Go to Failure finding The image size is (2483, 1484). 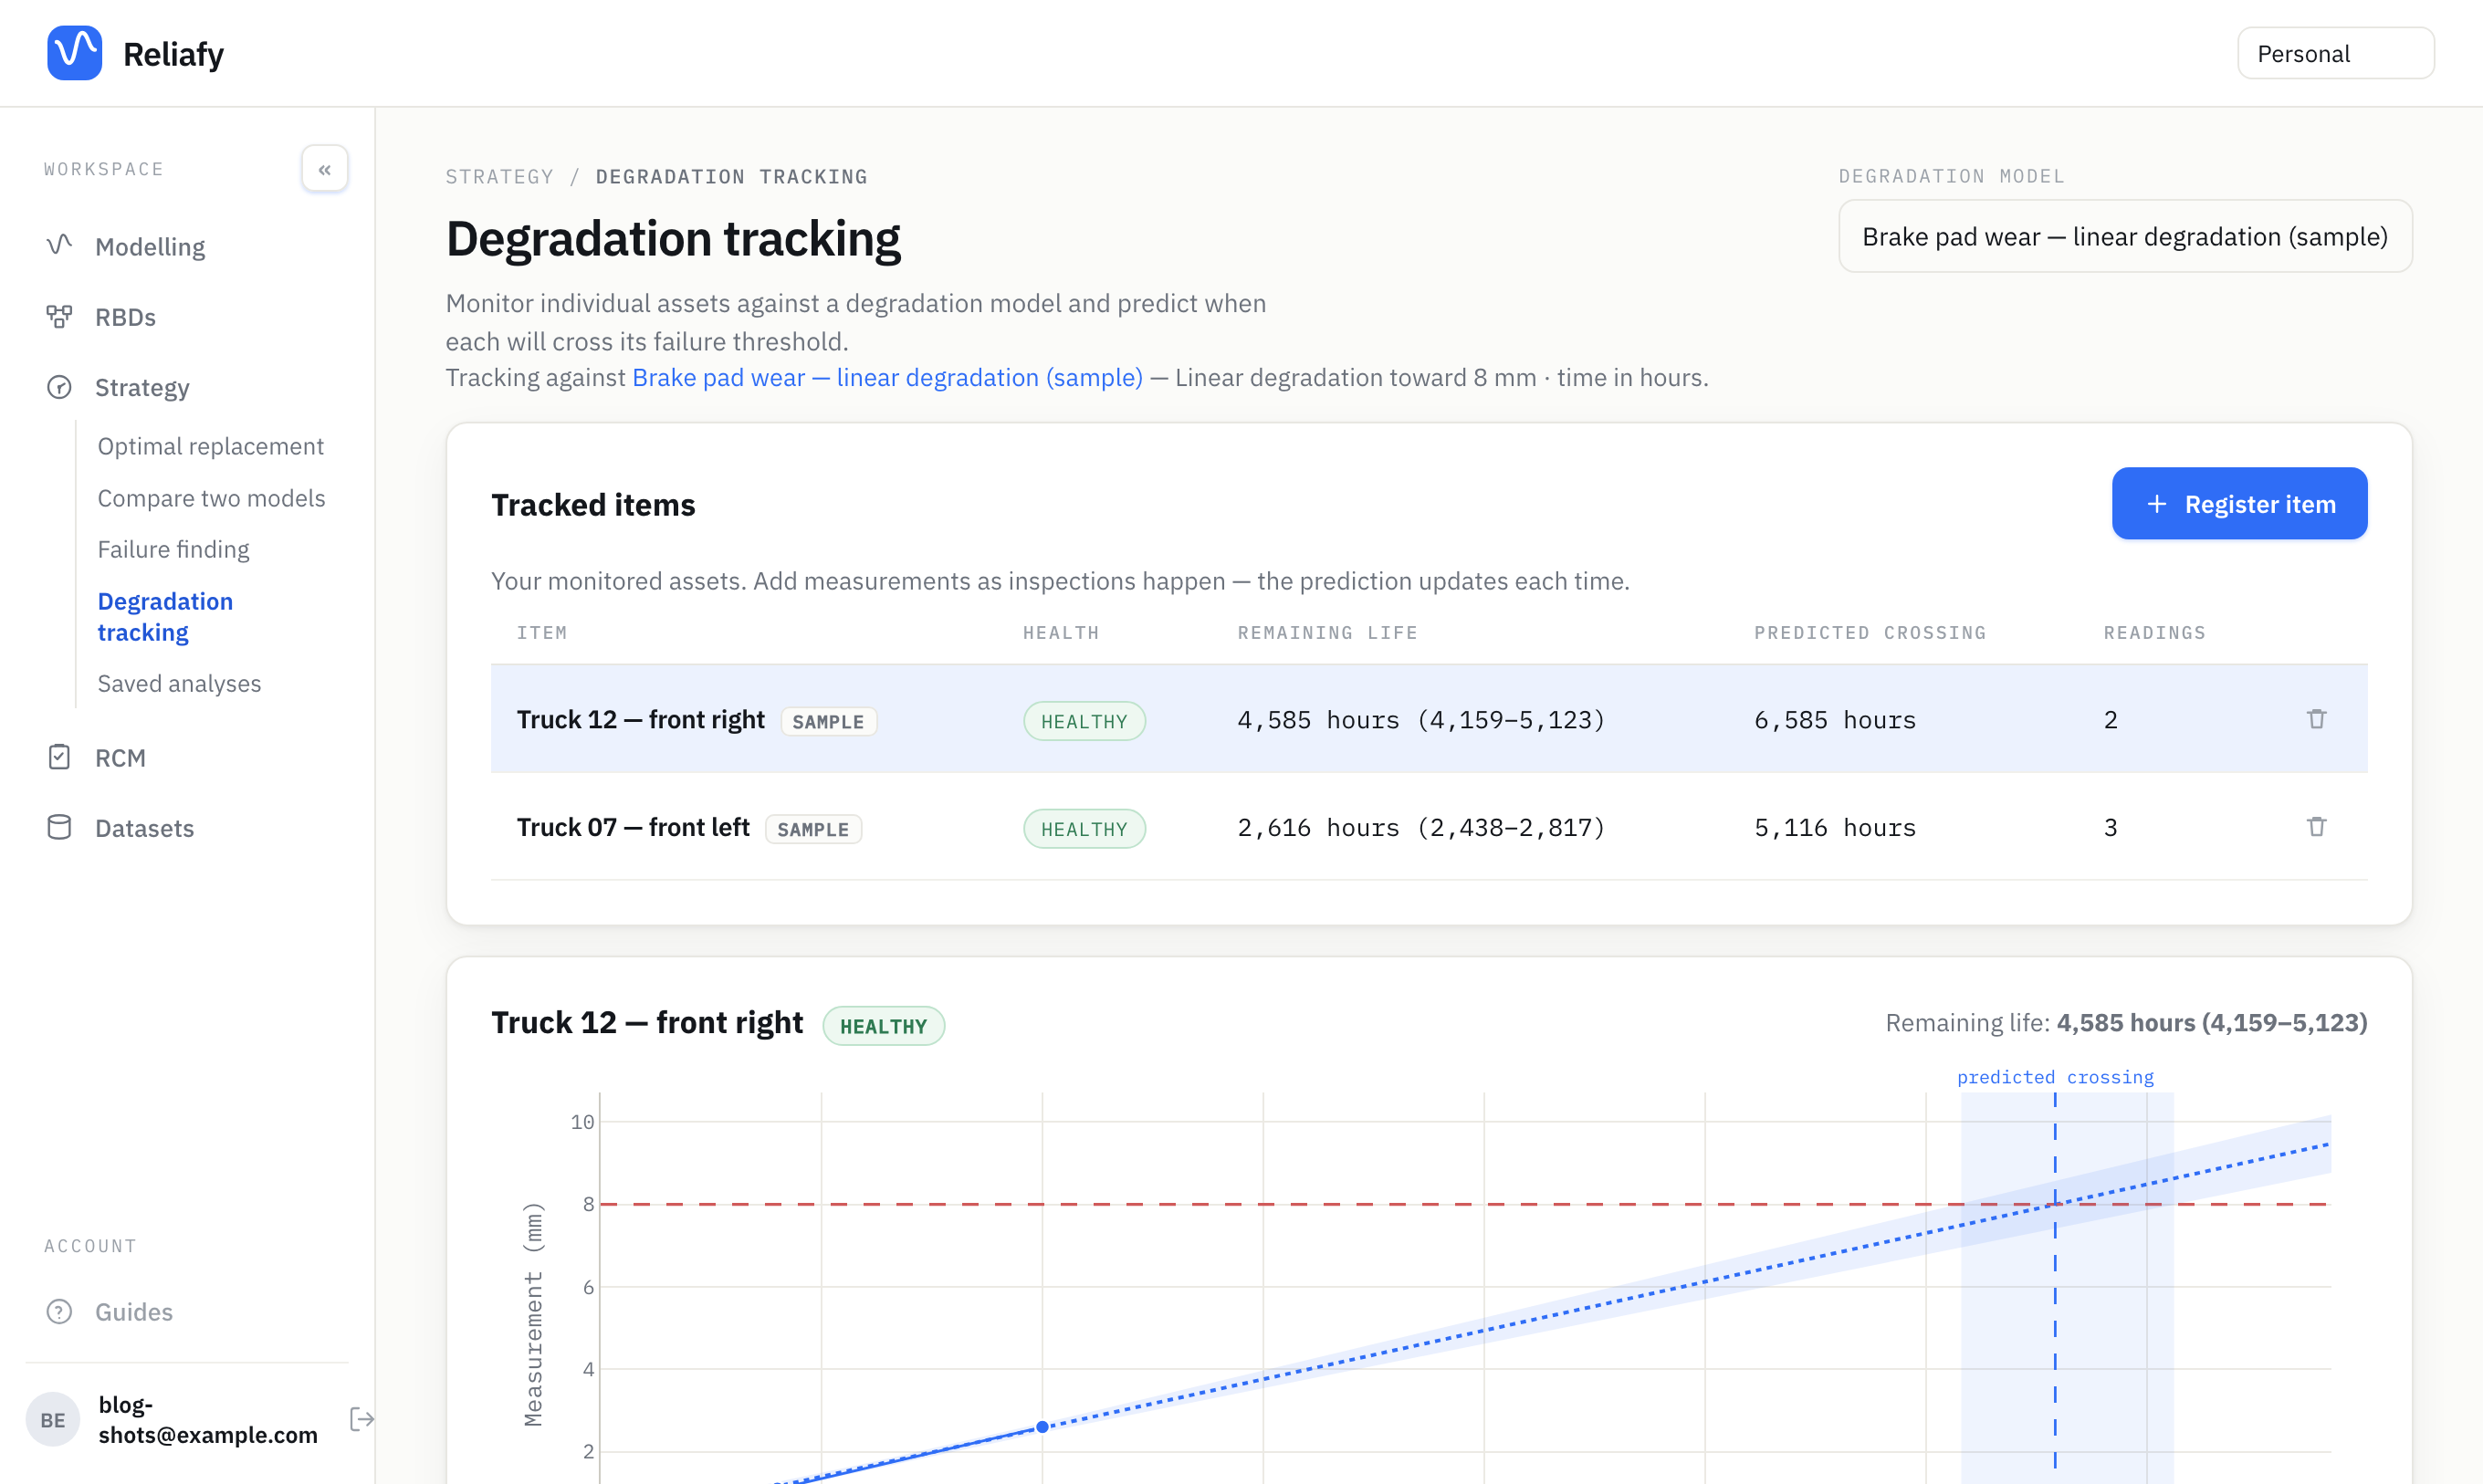coord(173,549)
